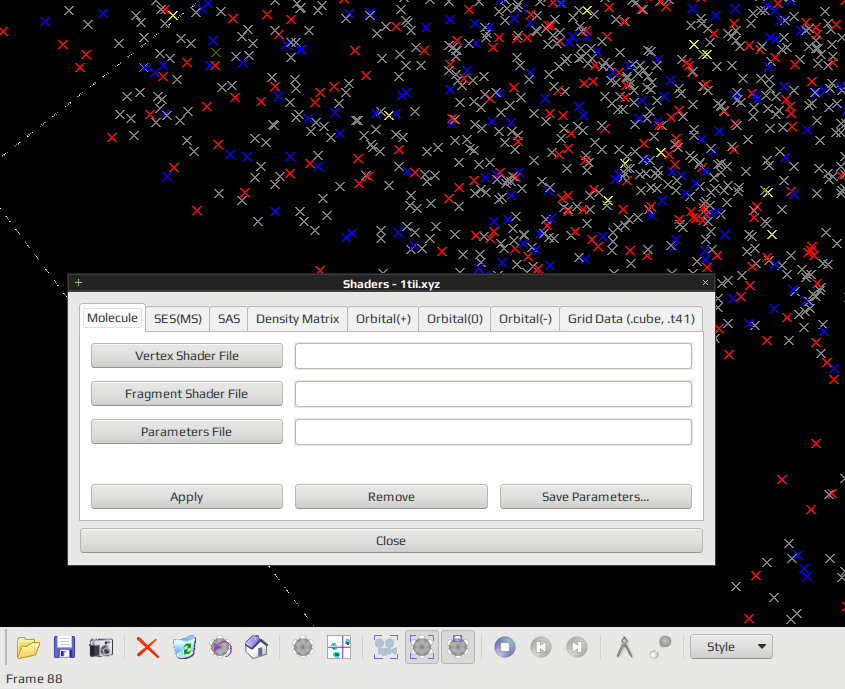Open the SAS tab
845x689 pixels.
click(x=229, y=319)
